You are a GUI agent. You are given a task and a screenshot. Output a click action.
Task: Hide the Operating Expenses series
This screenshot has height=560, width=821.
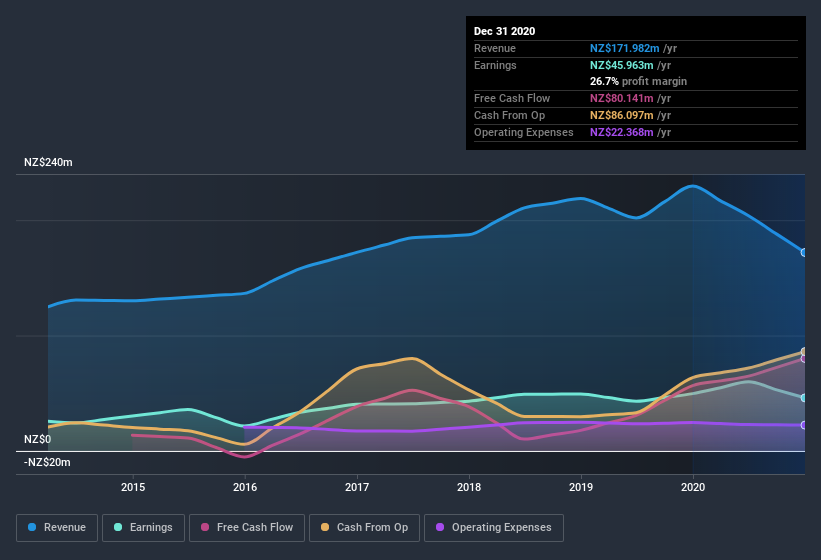493,527
